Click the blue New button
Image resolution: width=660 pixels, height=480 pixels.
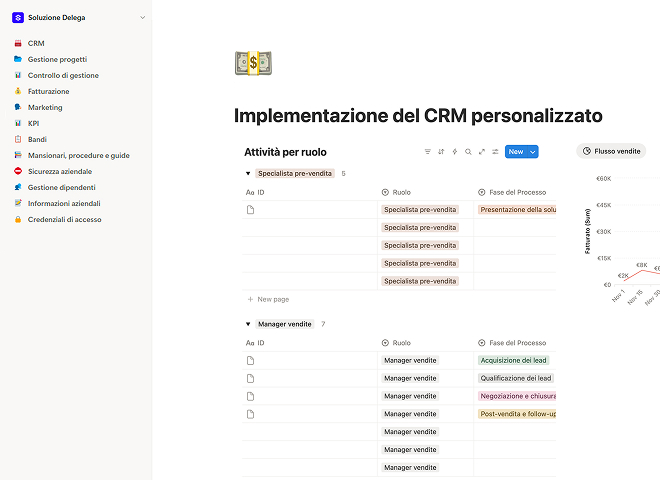tap(516, 152)
